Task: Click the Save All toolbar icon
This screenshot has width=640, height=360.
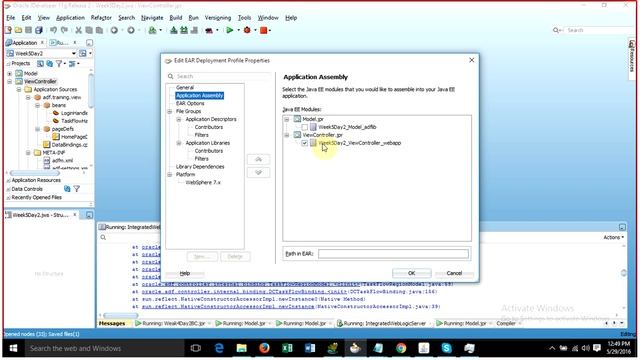Action: point(39,30)
